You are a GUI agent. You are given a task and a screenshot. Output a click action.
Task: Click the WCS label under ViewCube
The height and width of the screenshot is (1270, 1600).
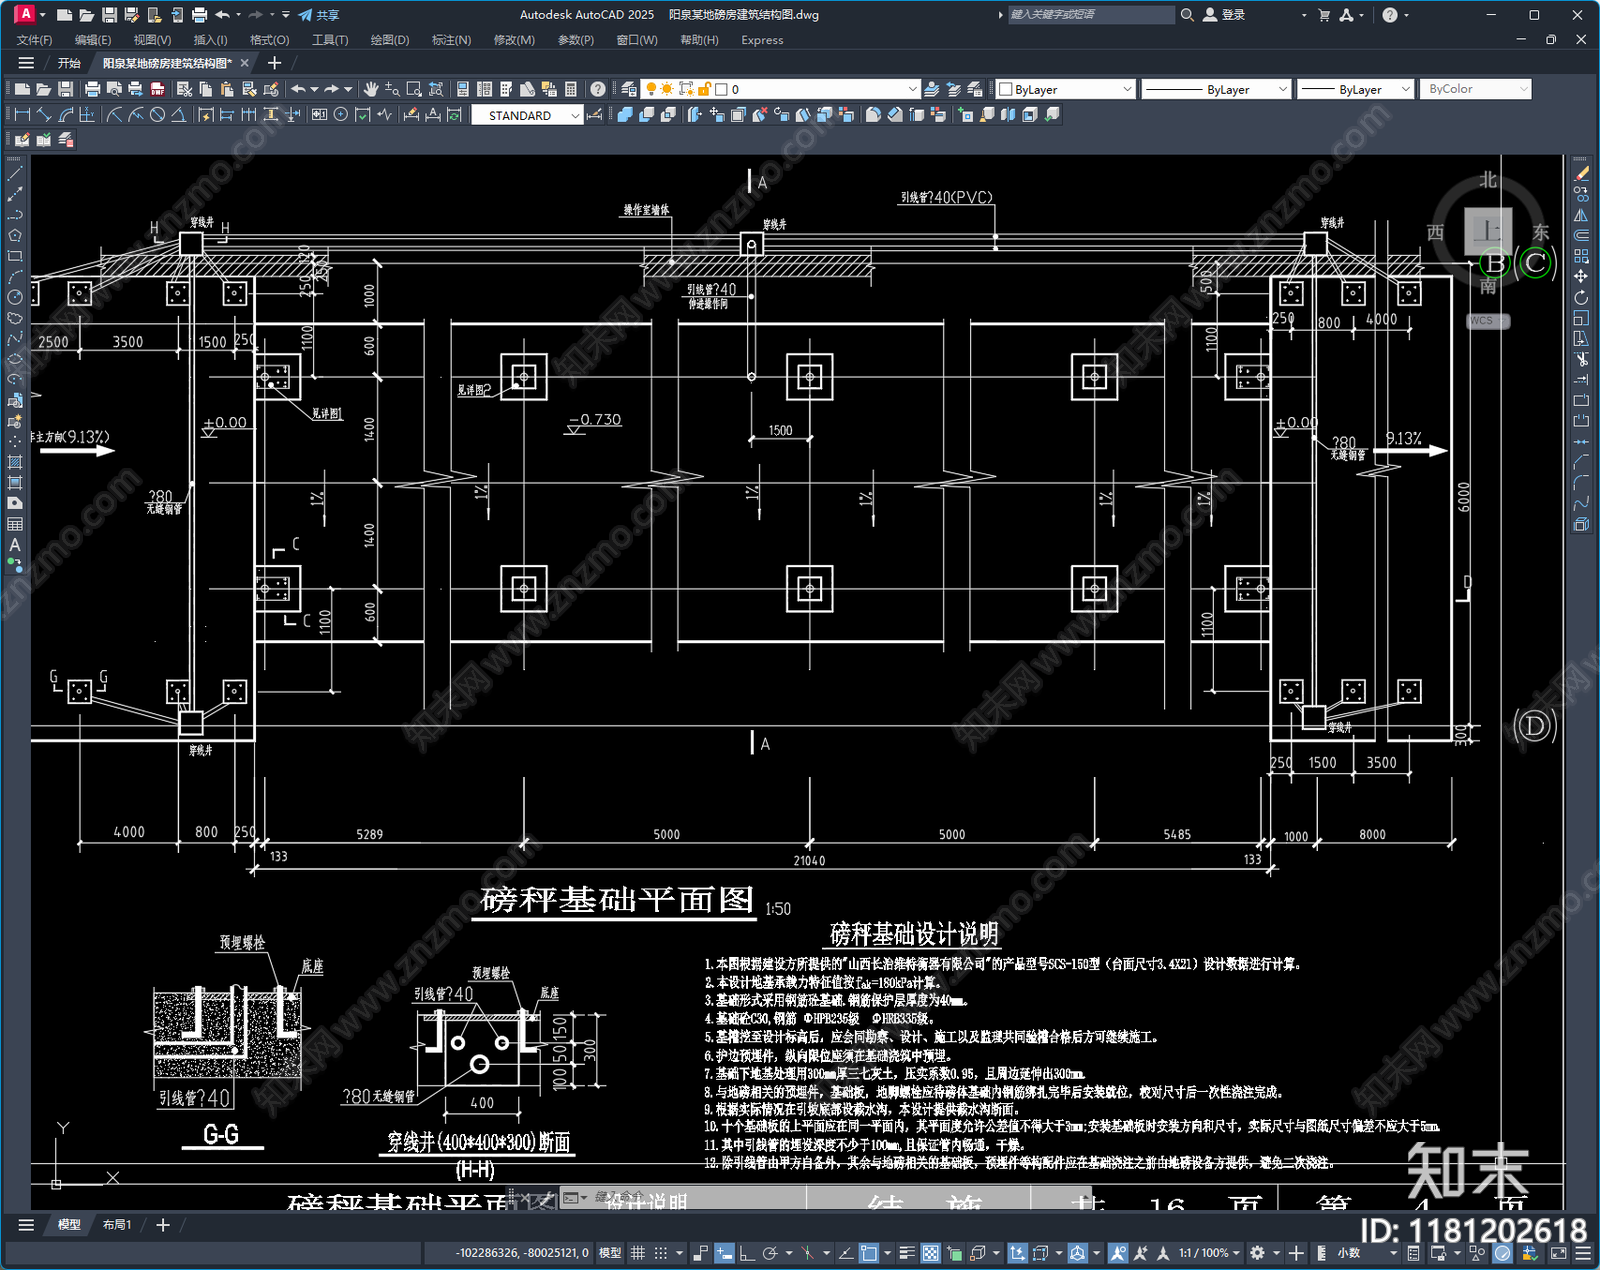[1487, 321]
